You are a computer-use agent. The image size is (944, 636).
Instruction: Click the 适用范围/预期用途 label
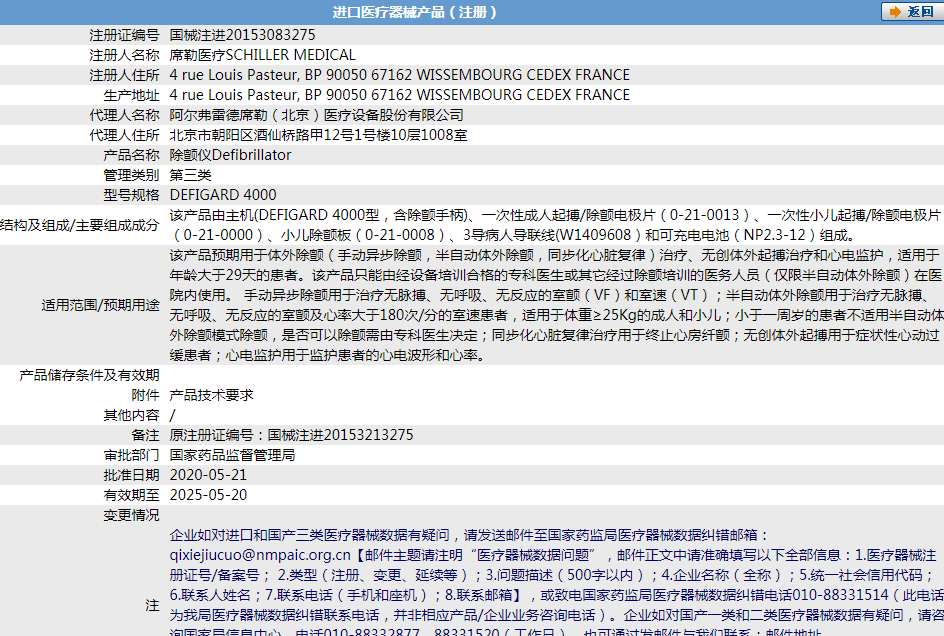(x=100, y=305)
